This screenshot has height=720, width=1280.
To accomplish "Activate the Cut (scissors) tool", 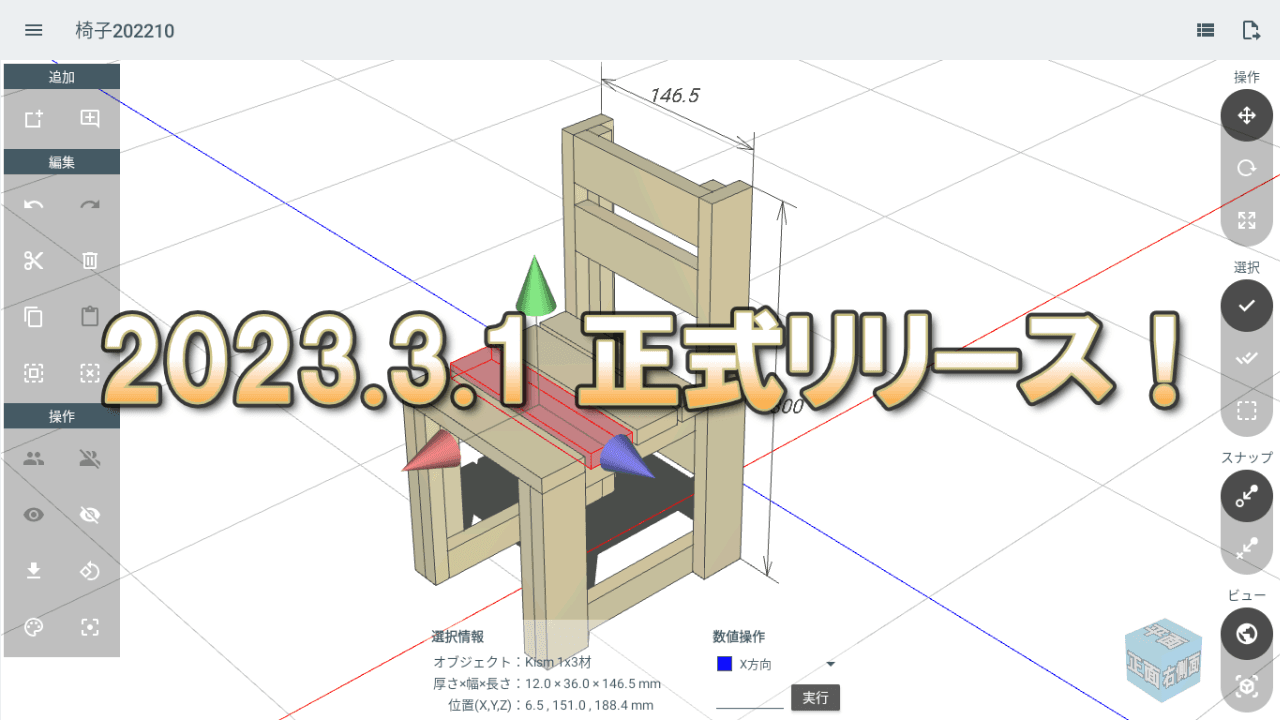I will pos(33,261).
